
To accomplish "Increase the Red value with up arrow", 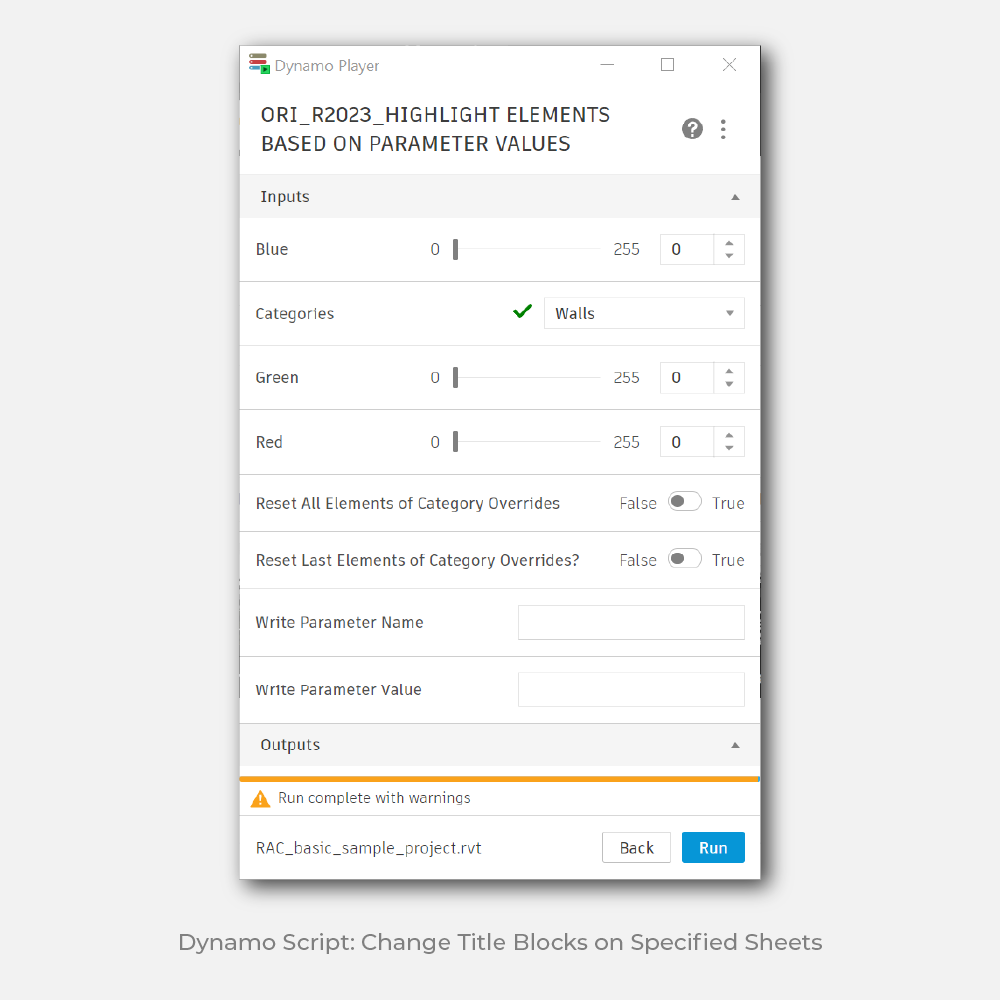I will pos(729,435).
